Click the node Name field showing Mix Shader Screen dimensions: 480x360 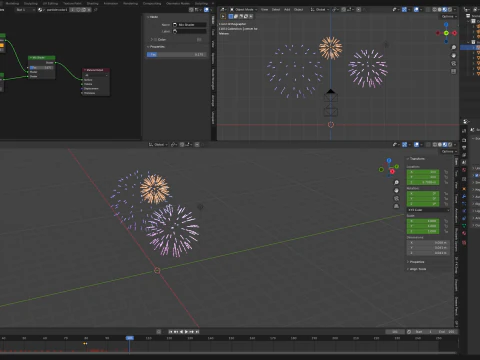click(189, 25)
